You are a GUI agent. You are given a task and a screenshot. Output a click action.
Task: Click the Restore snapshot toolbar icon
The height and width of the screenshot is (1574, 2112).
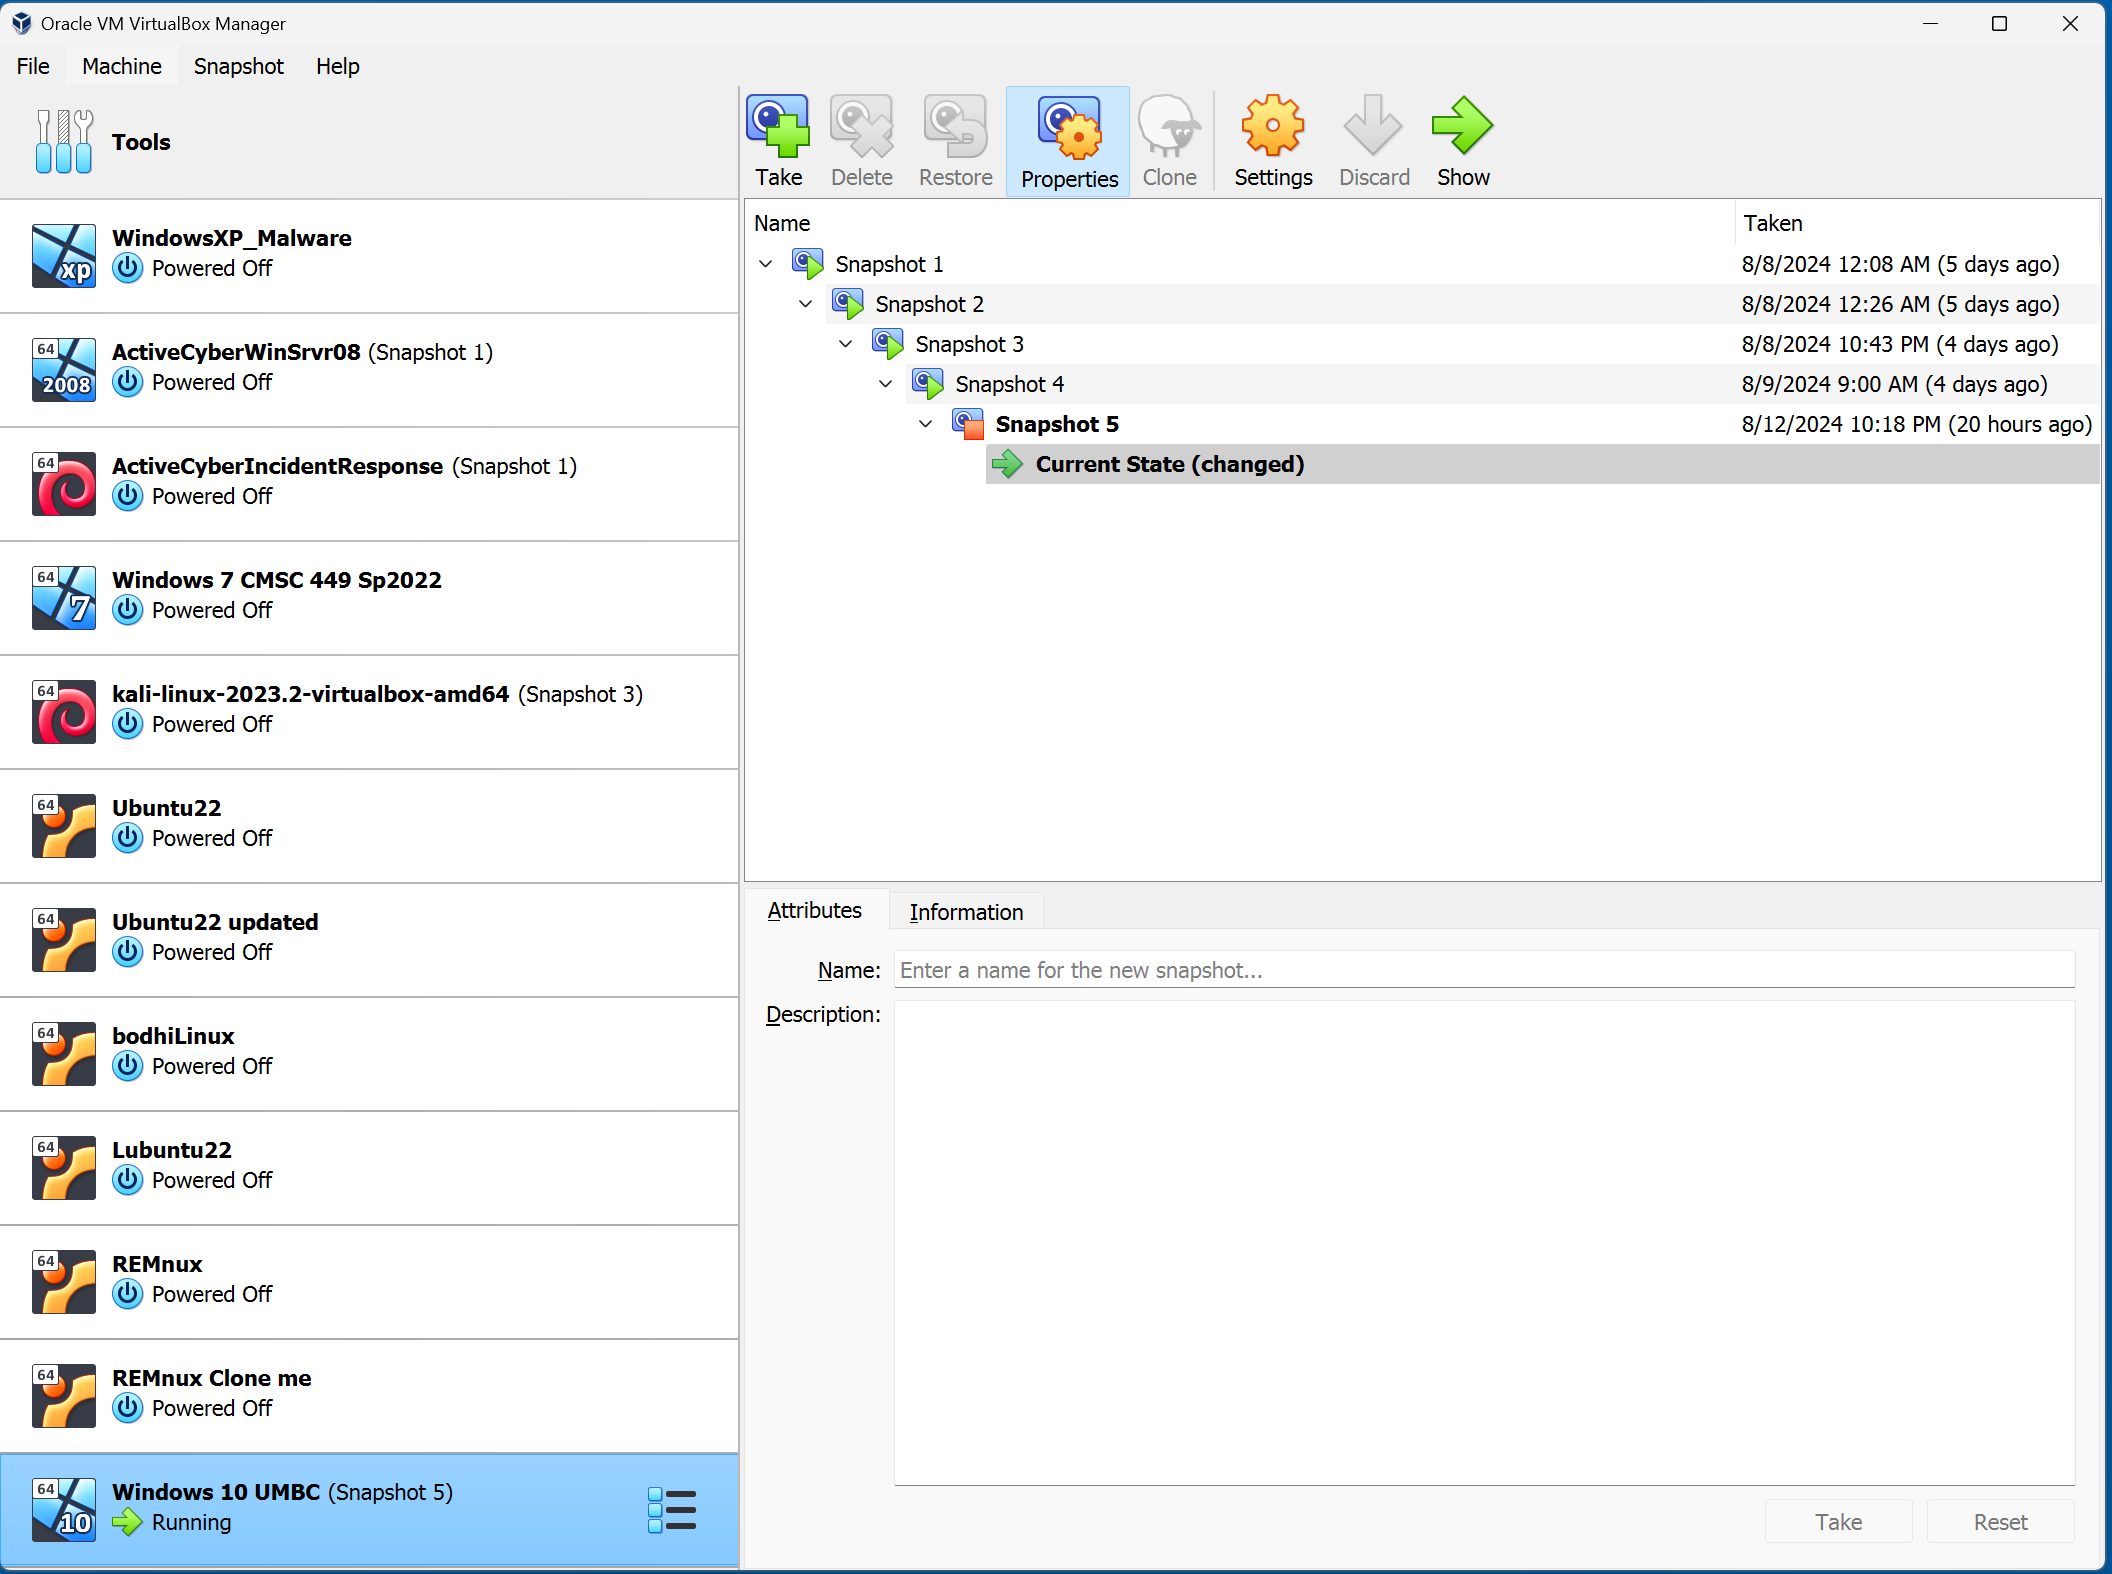(x=955, y=126)
